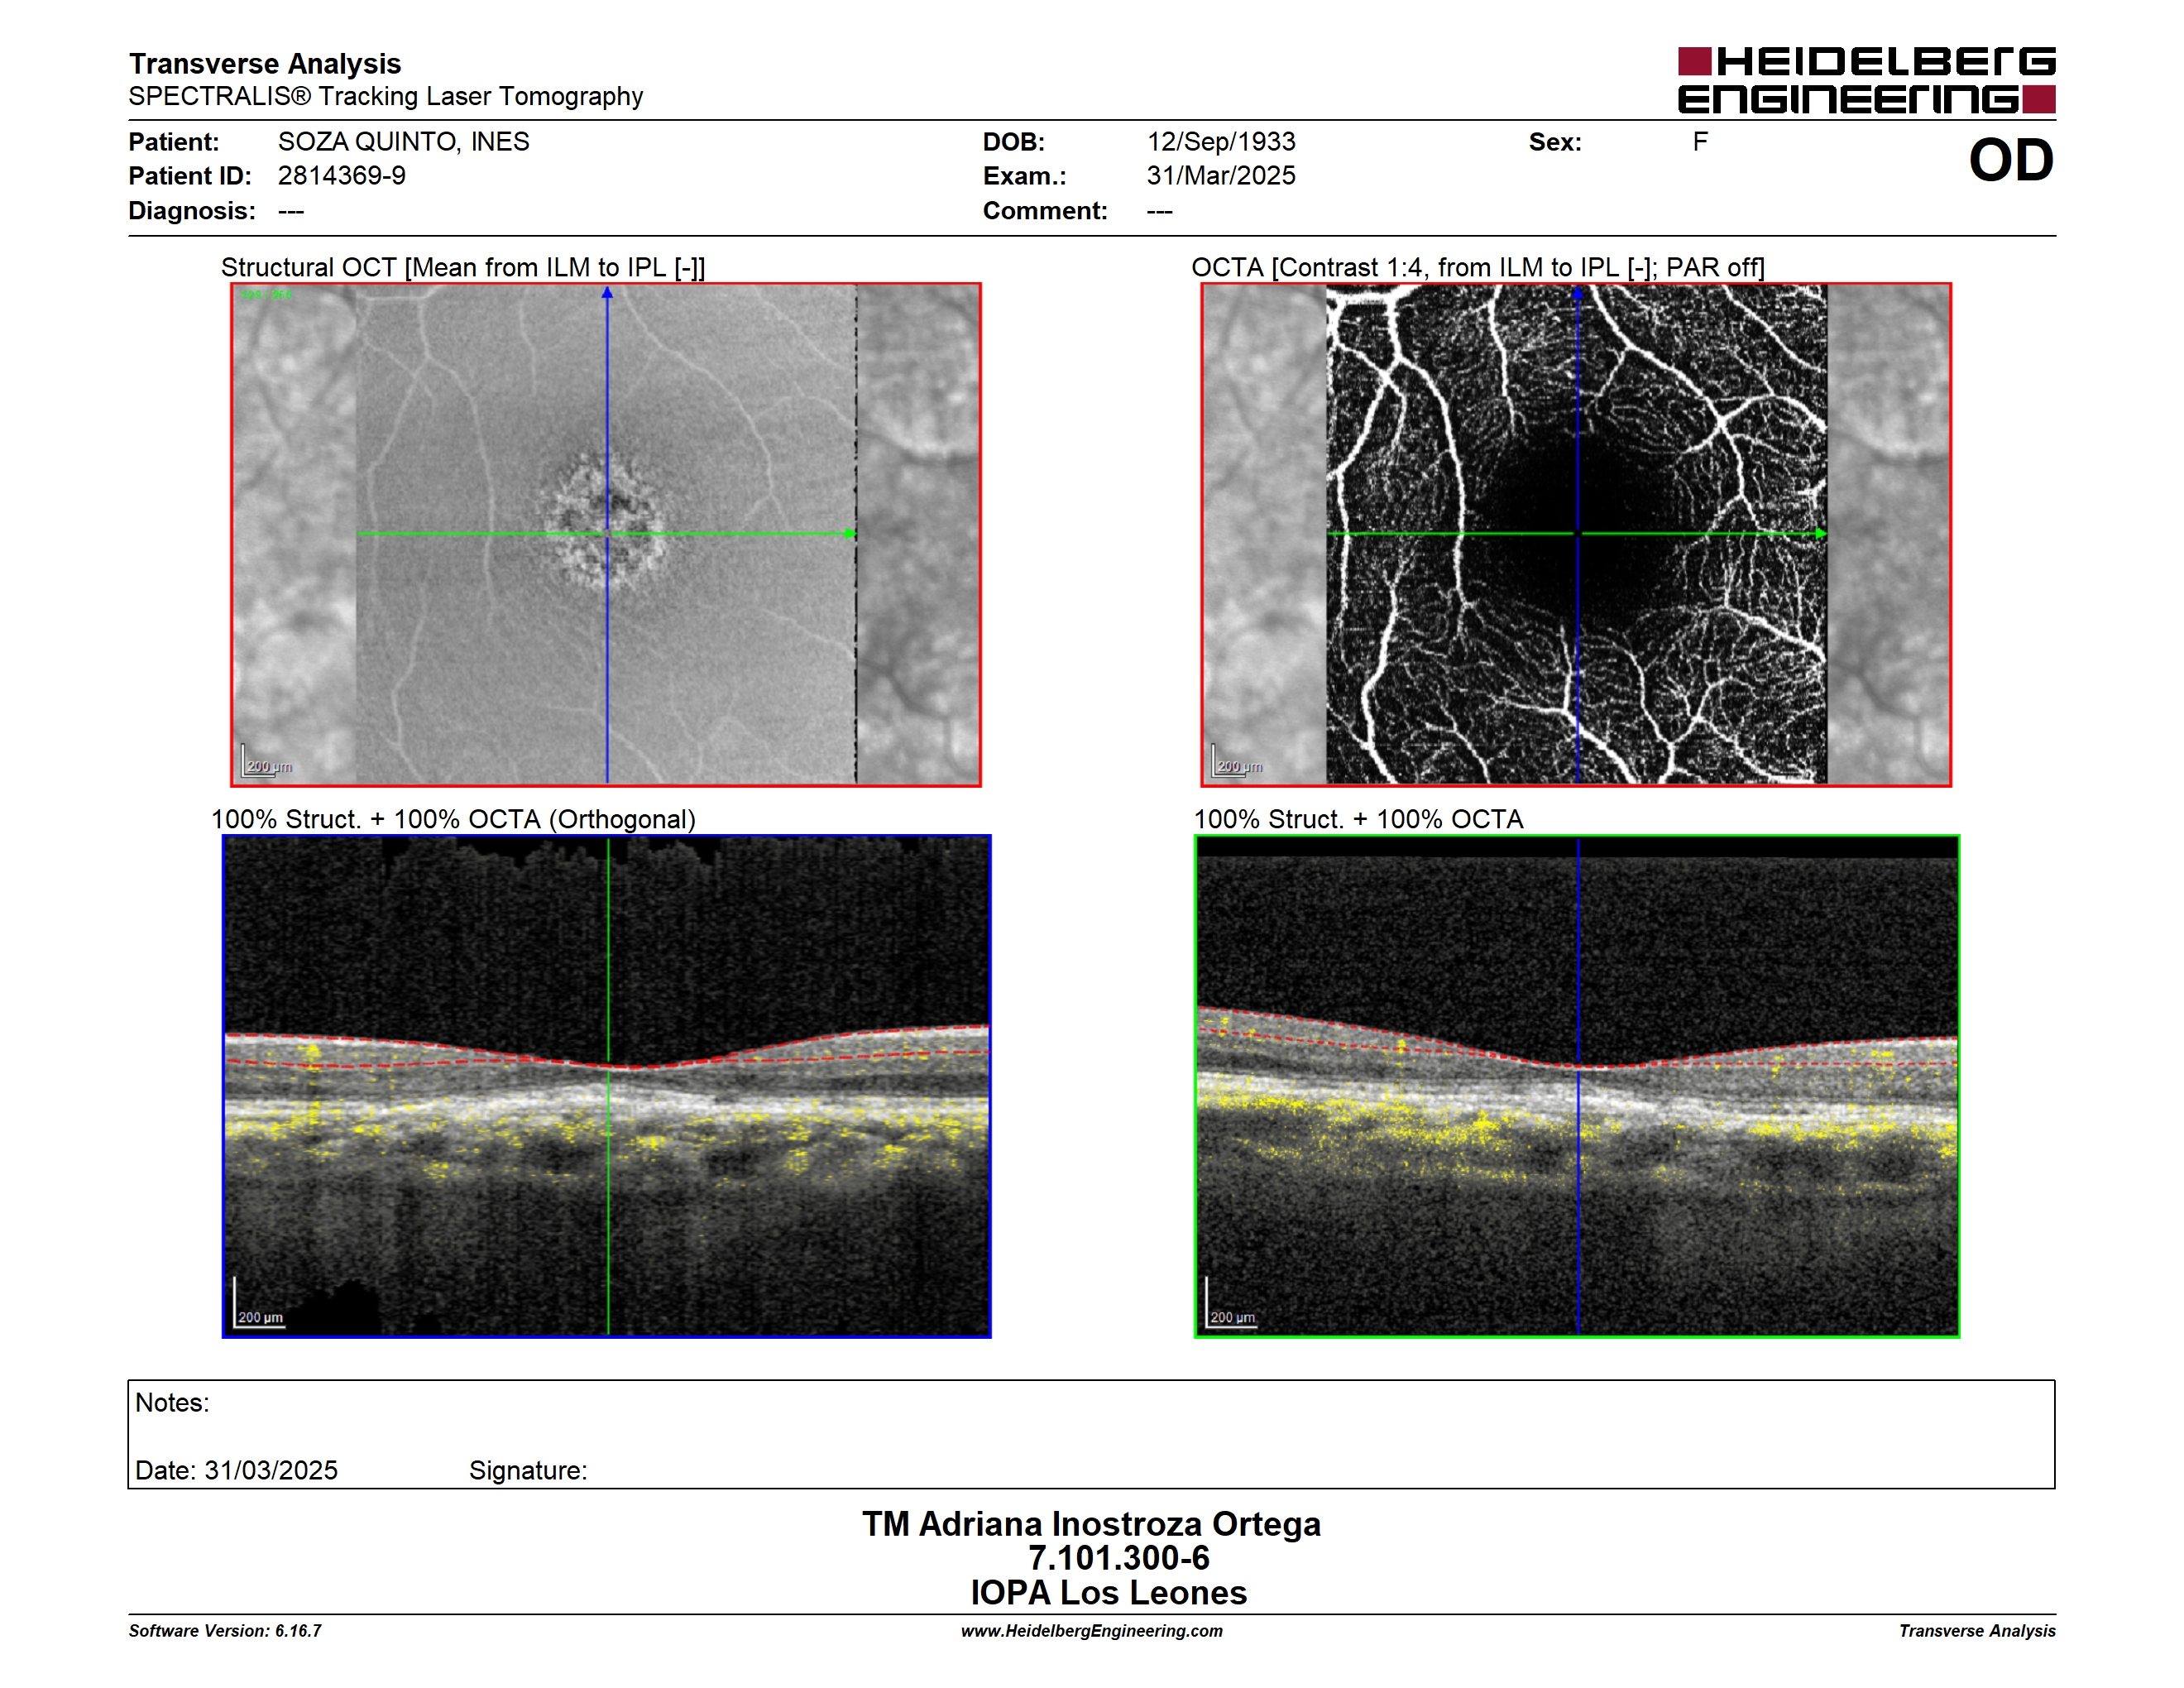The image size is (2184, 1688).
Task: Click the exam date '31/Mar/2025'
Action: point(1221,176)
